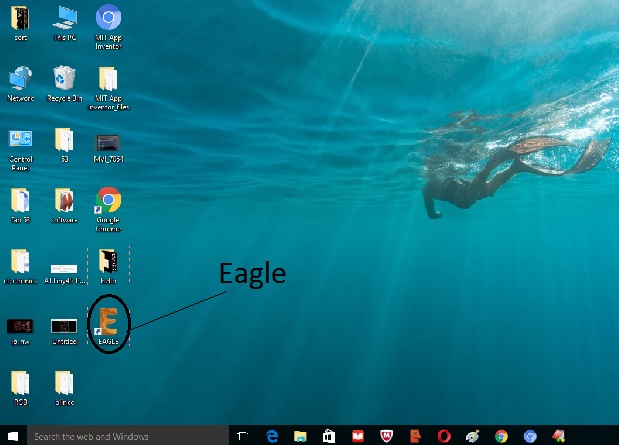Launch Opera browser from the taskbar
619x445 pixels.
tap(444, 436)
